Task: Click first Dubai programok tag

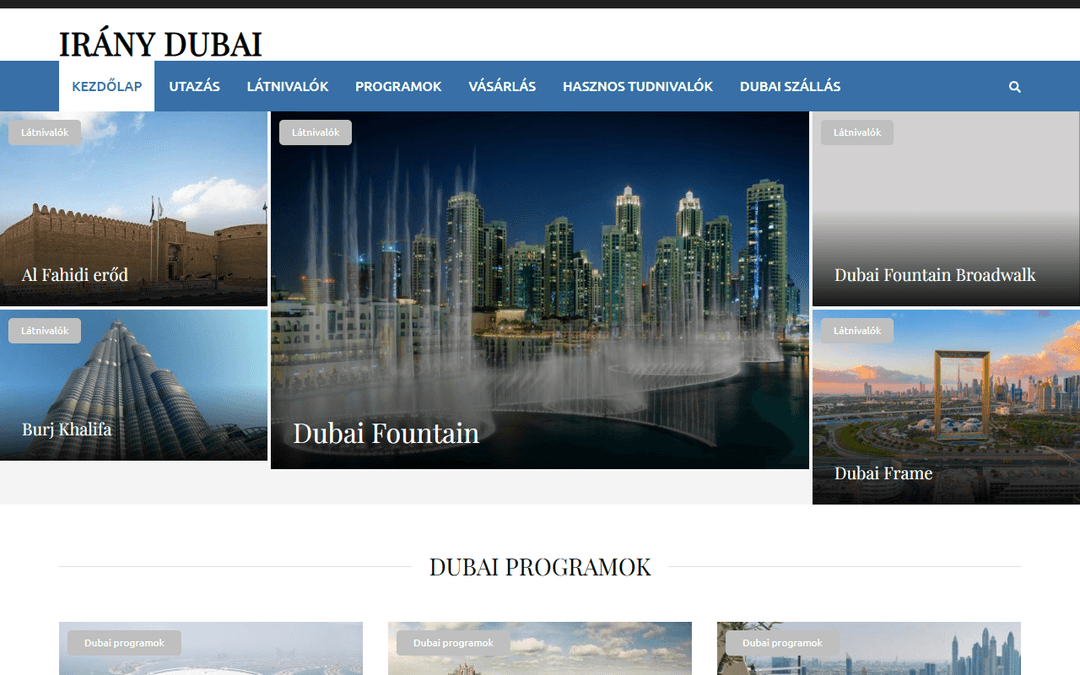Action: point(124,643)
